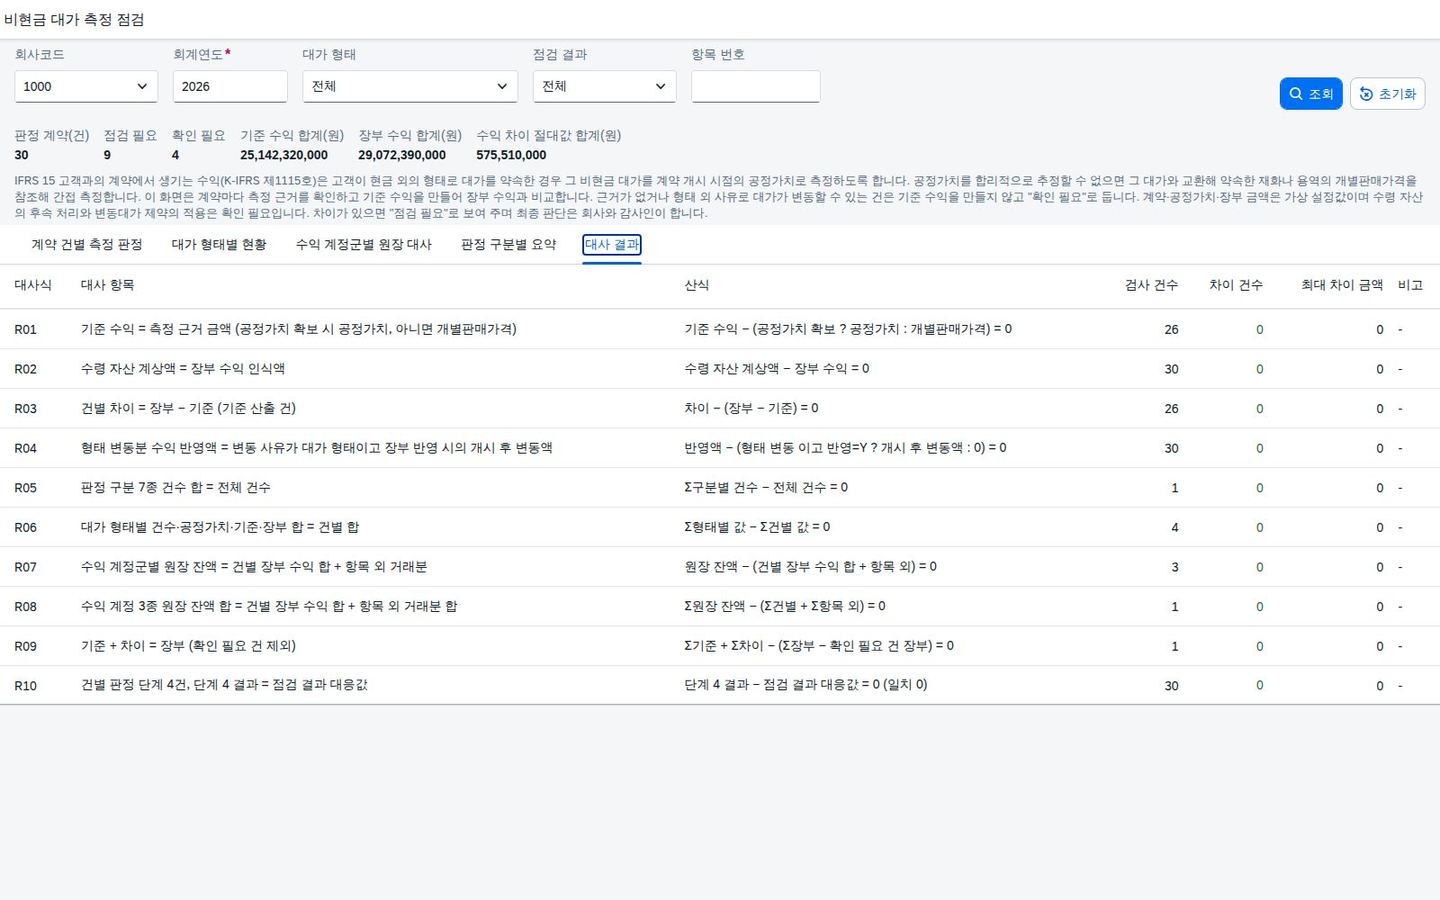Select row R01 in the 대사 table
Image resolution: width=1440 pixels, height=900 pixels.
coord(720,329)
